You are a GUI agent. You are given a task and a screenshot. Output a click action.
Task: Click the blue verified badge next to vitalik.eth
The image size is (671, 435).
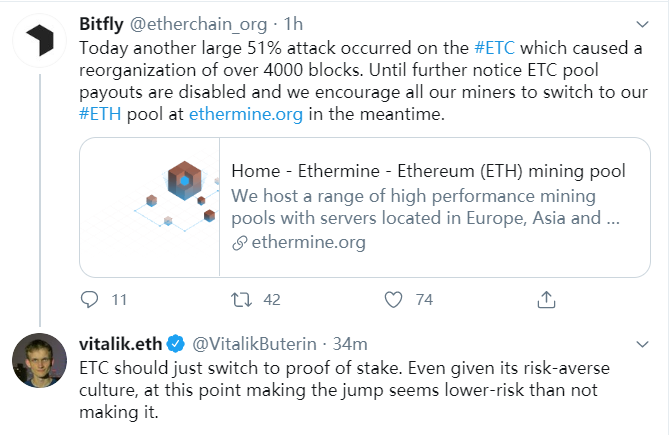175,344
